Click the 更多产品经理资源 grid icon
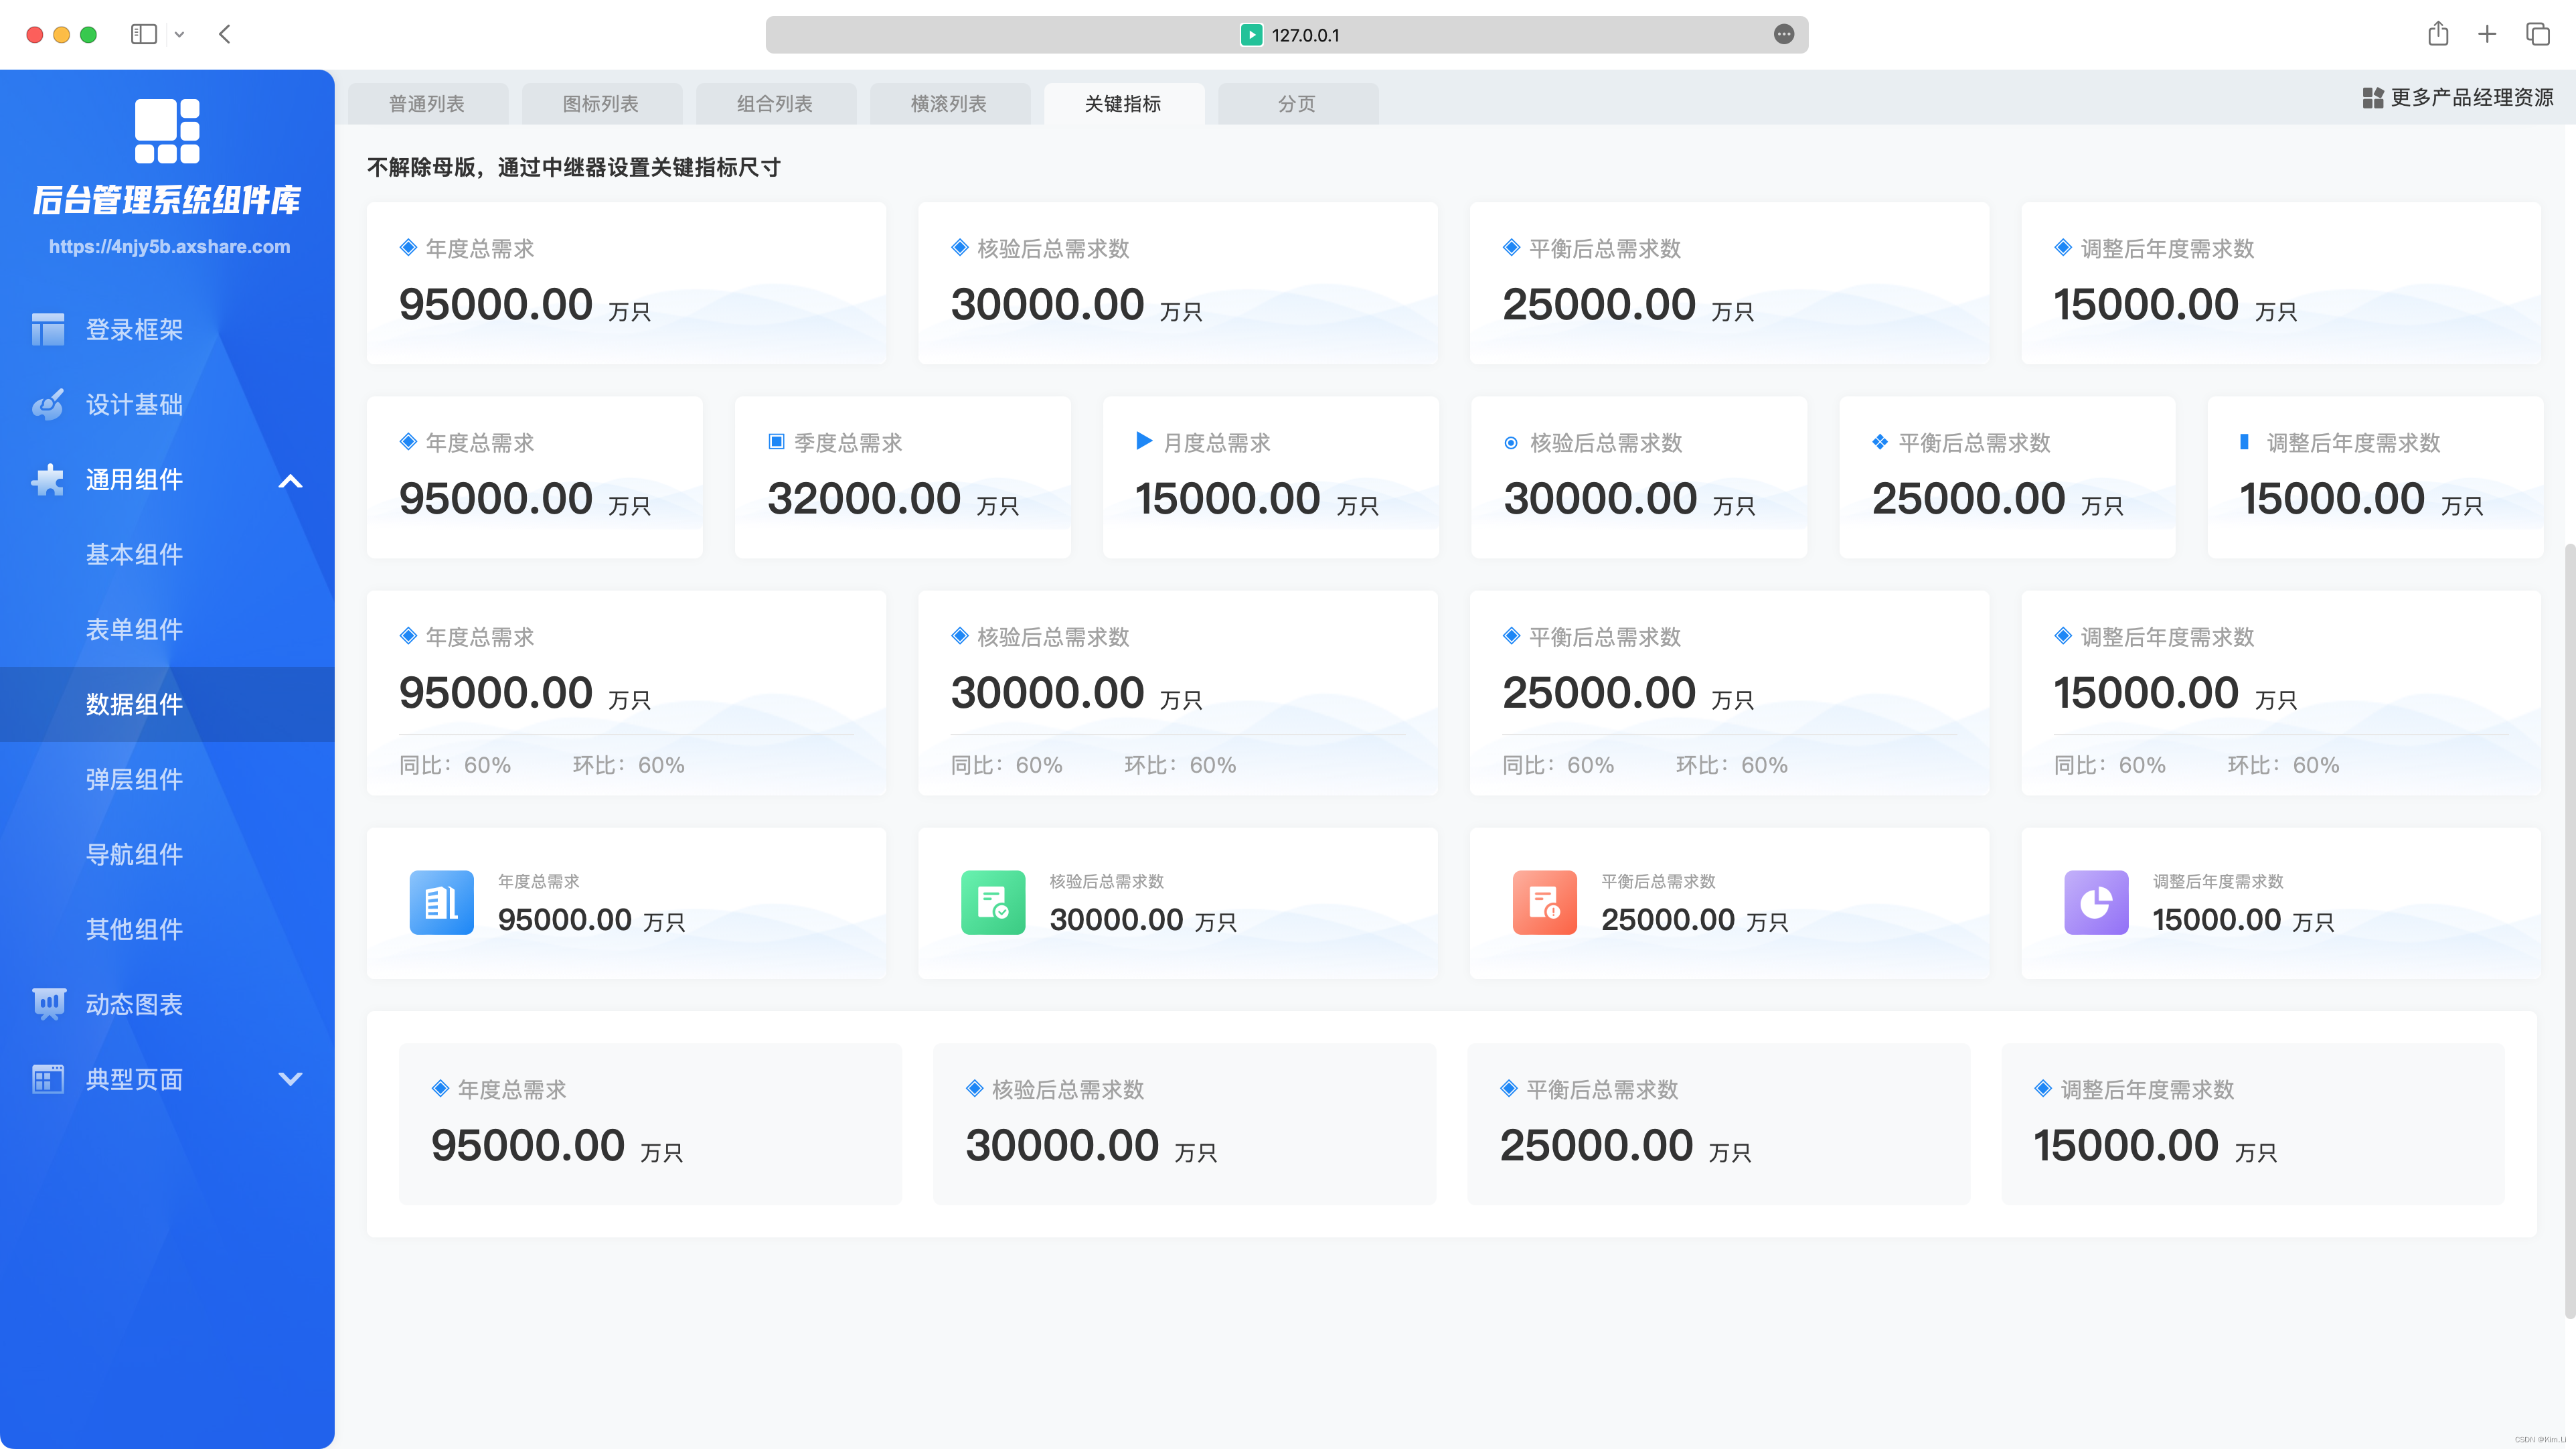2576x1449 pixels. pyautogui.click(x=2373, y=97)
